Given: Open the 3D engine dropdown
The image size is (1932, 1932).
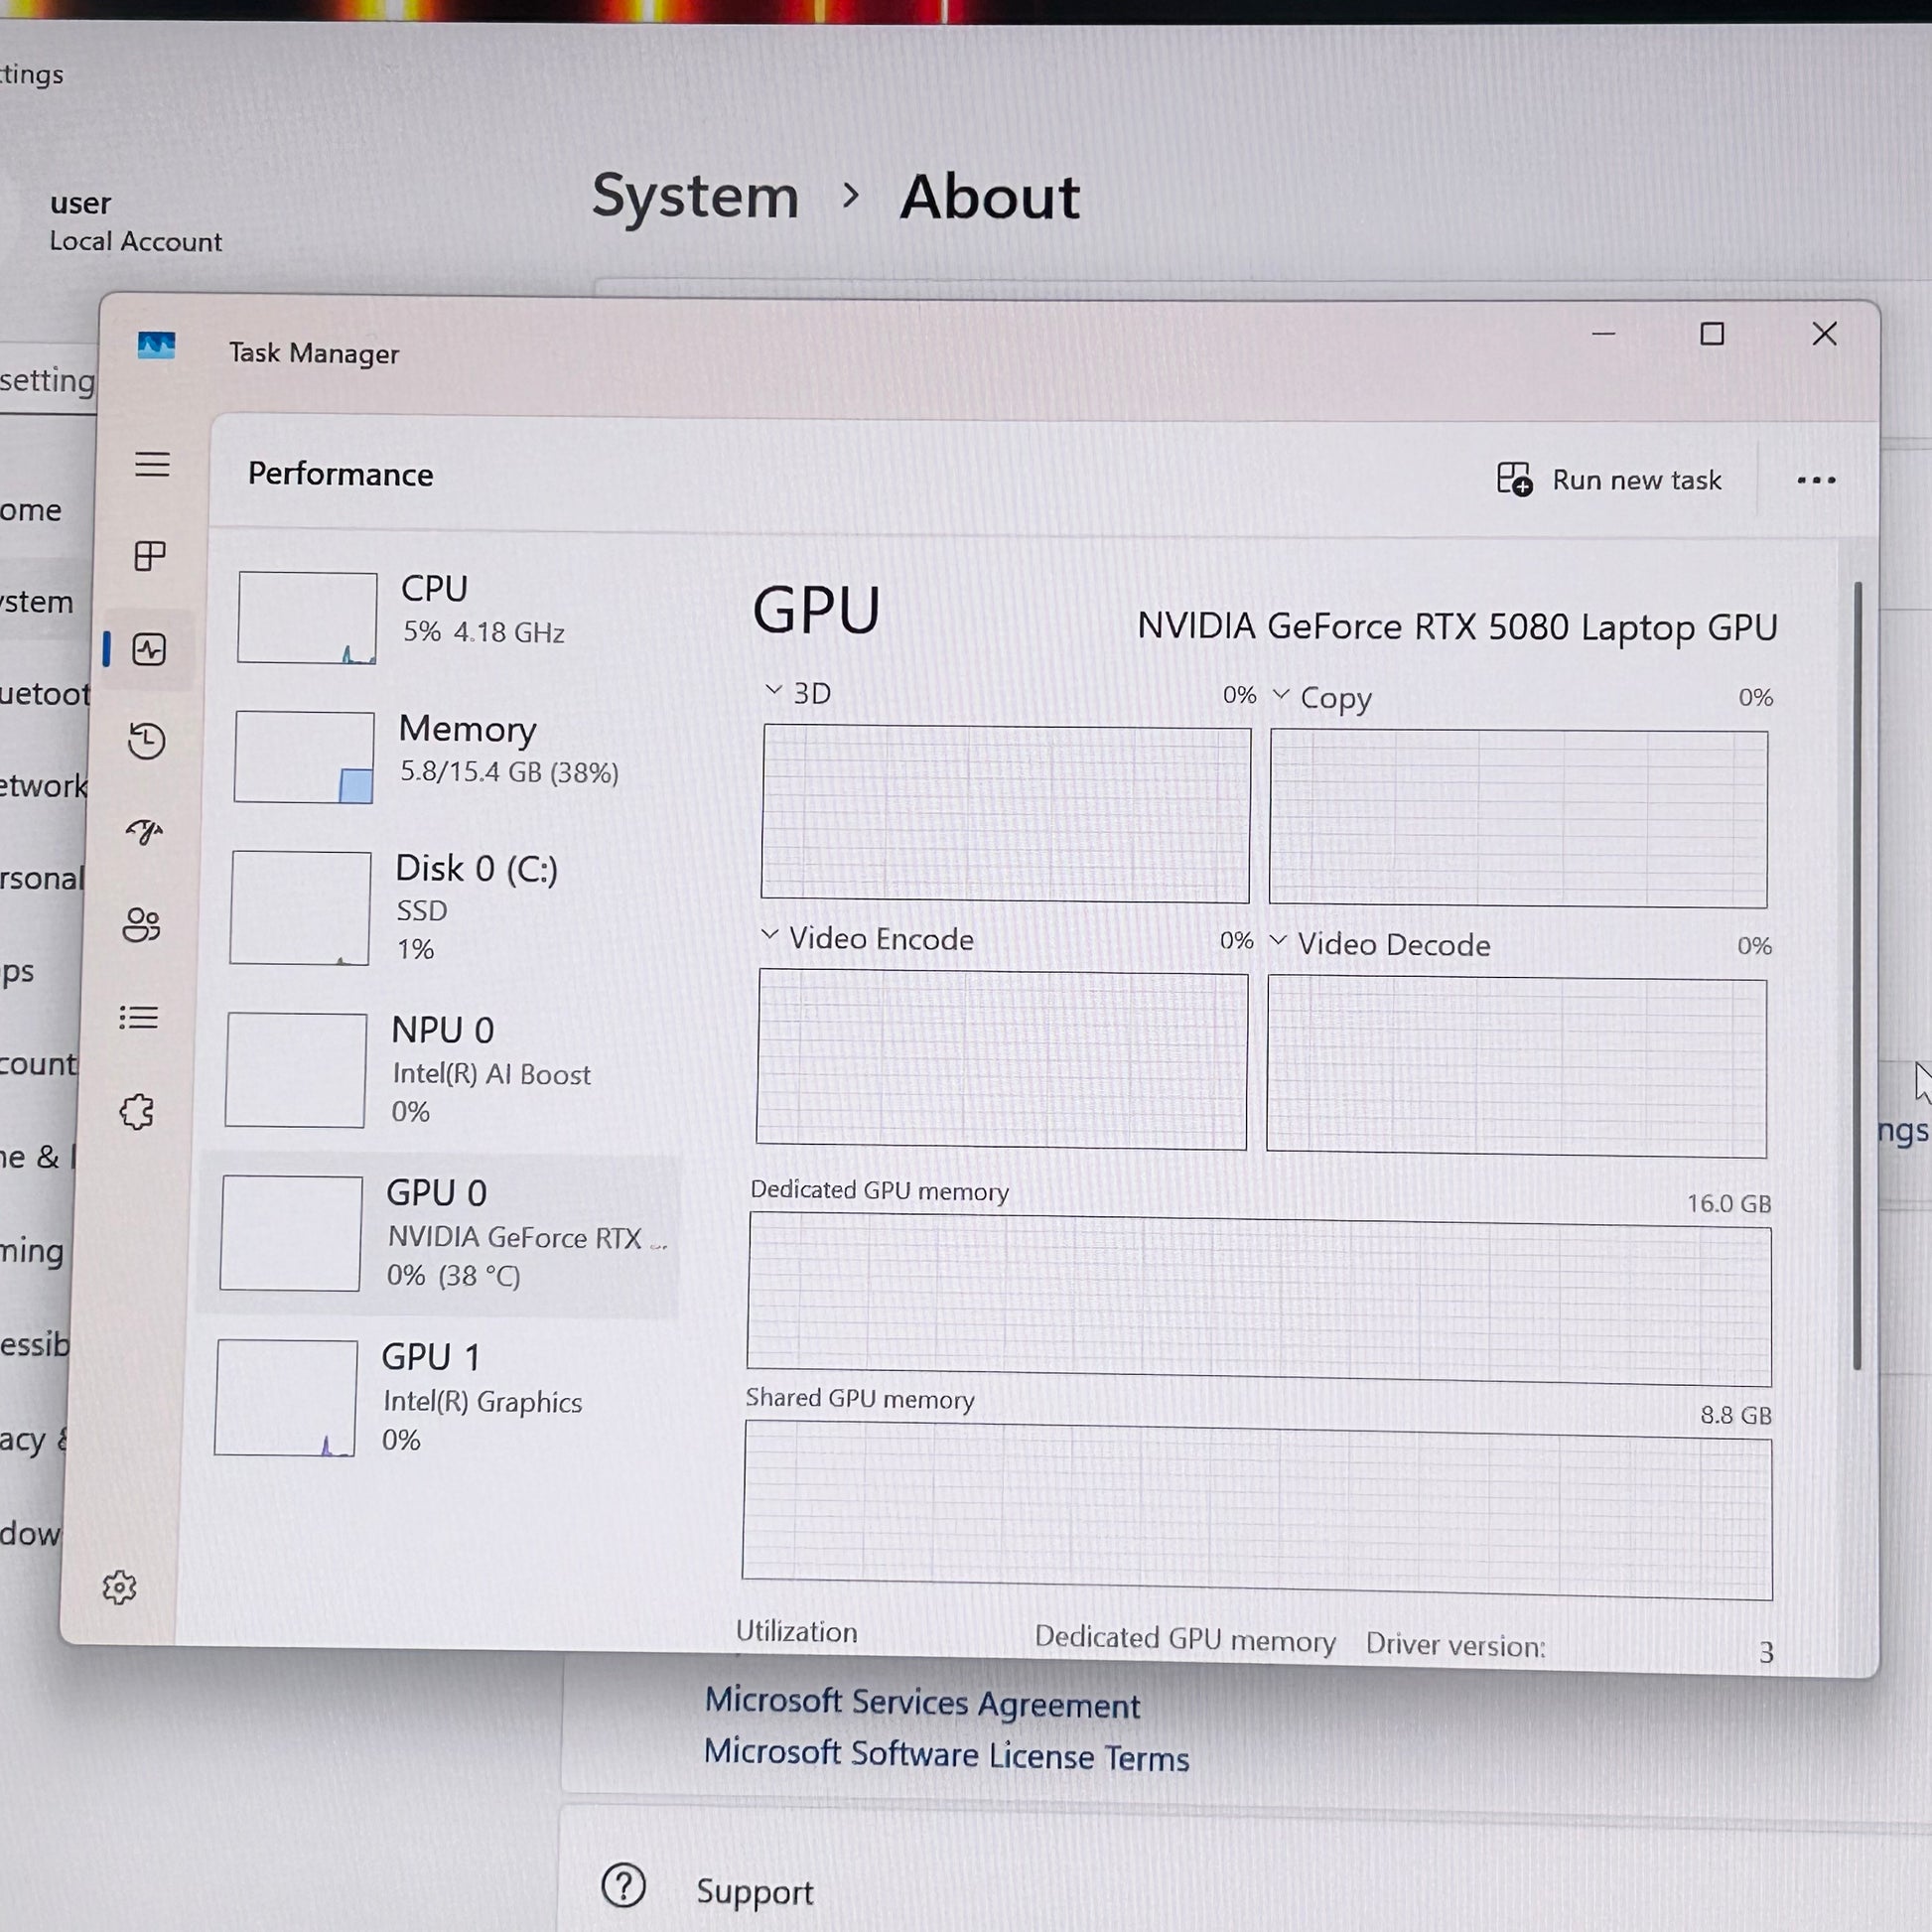Looking at the screenshot, I should 773,690.
